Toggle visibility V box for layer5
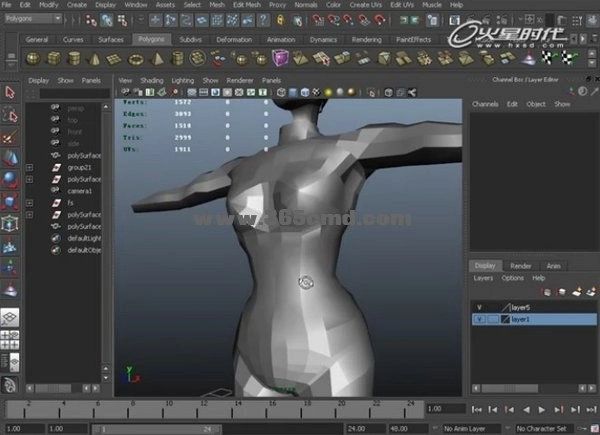Viewport: 600px width, 435px height. [479, 307]
